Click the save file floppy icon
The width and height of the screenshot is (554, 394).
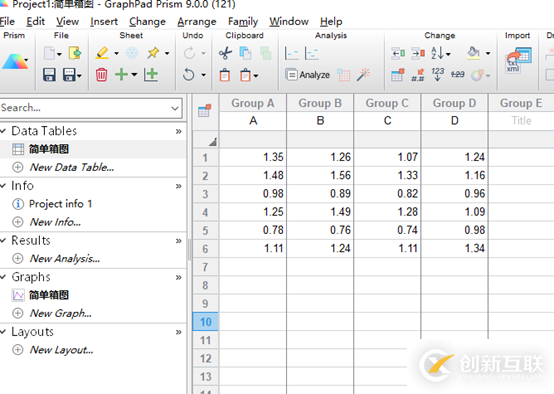pos(49,75)
